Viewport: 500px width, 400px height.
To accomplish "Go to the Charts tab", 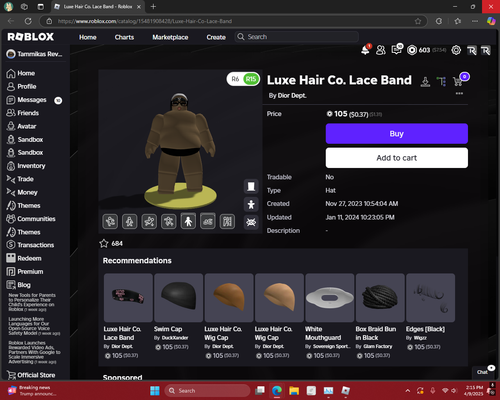I will [x=124, y=37].
